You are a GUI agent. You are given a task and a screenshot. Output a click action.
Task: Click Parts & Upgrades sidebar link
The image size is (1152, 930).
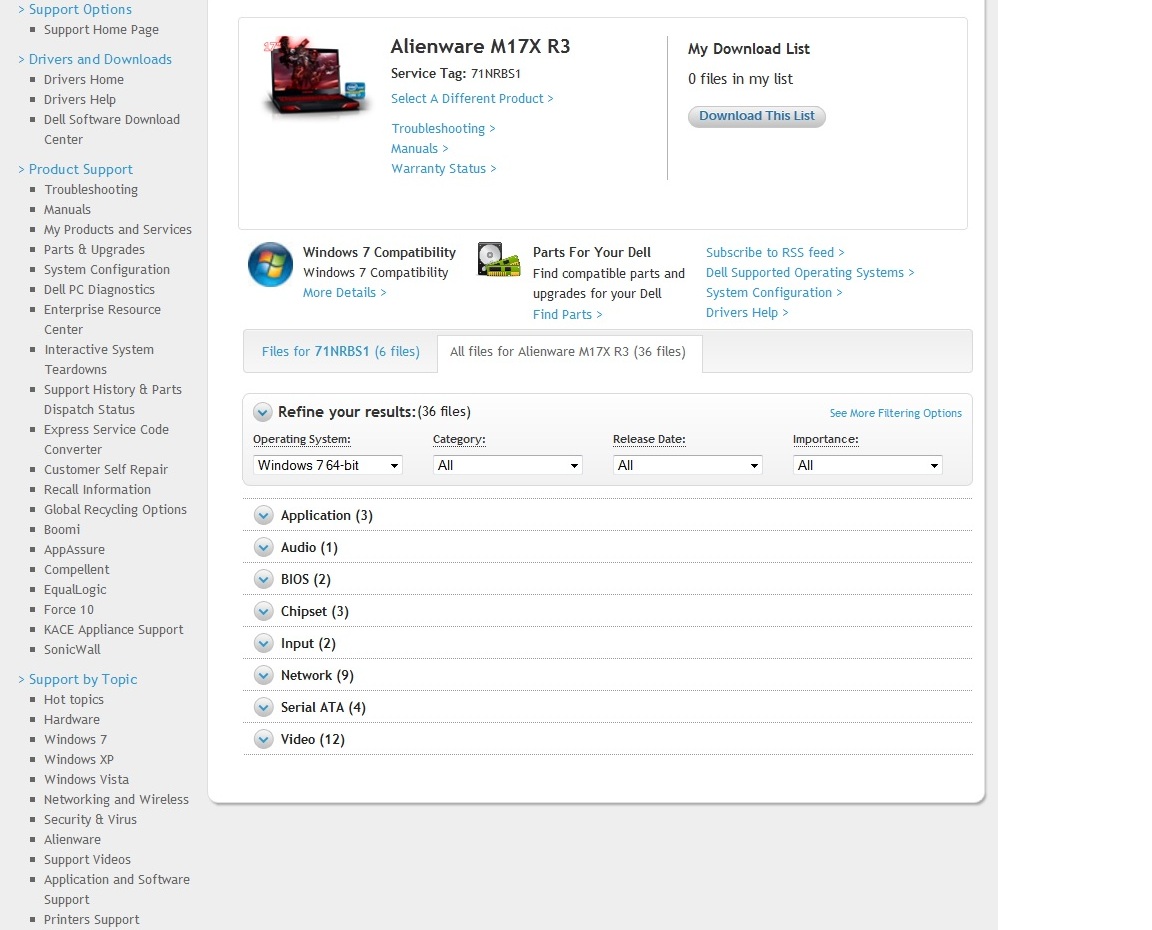point(95,250)
